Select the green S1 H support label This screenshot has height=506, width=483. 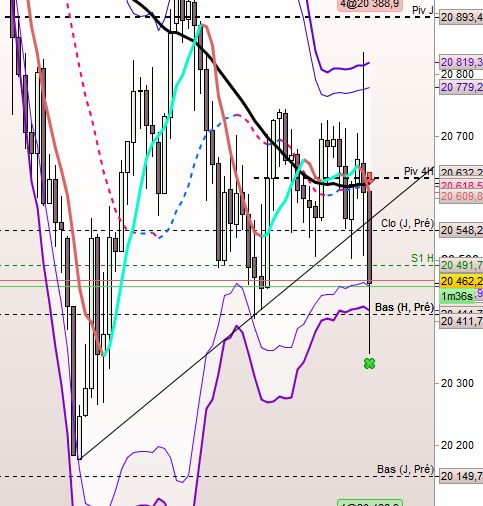click(422, 258)
